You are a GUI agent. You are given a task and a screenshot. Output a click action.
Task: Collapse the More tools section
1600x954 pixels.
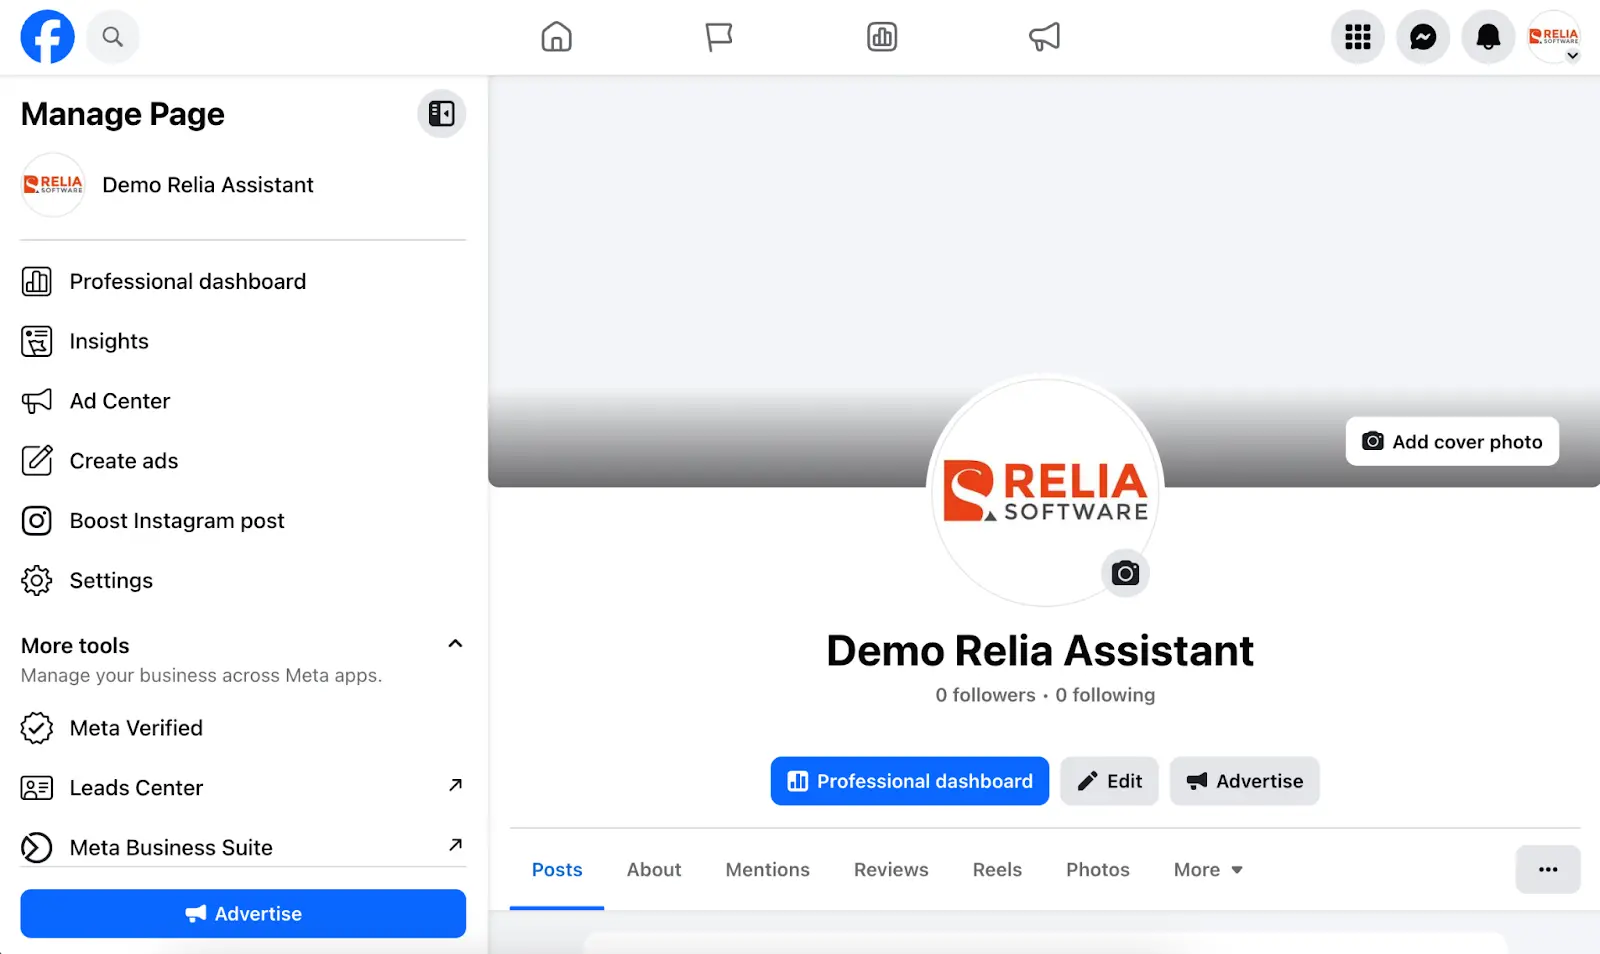[x=455, y=644]
